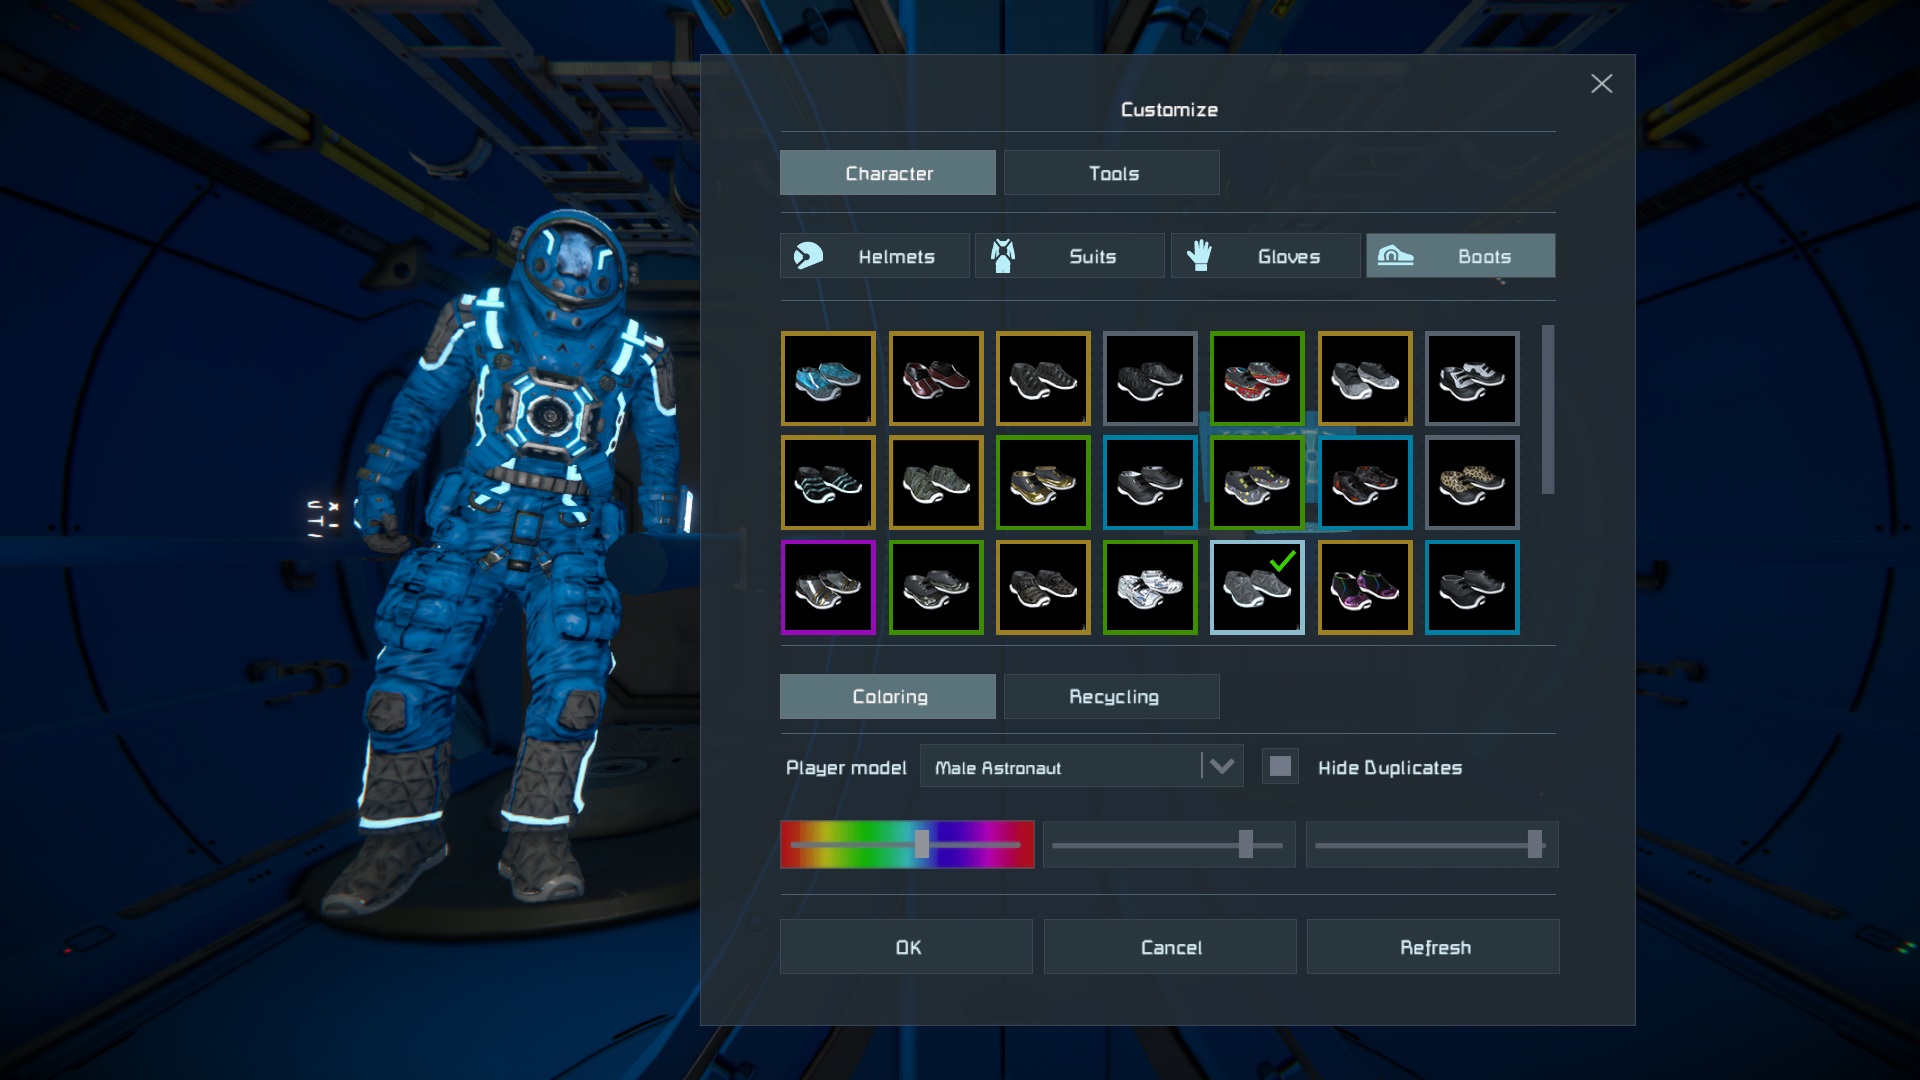The width and height of the screenshot is (1920, 1080).
Task: Expand Male Astronaut dropdown arrow
Action: pos(1221,767)
